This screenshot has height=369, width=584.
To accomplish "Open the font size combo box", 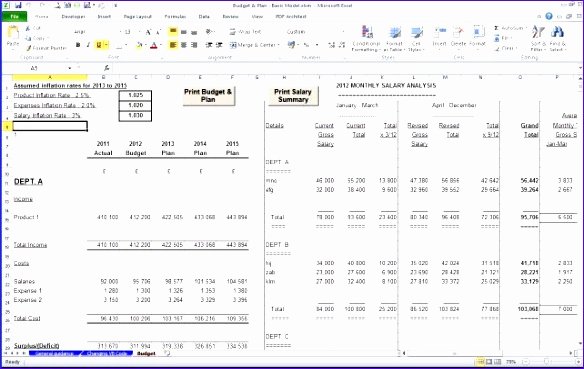I will tap(132, 32).
